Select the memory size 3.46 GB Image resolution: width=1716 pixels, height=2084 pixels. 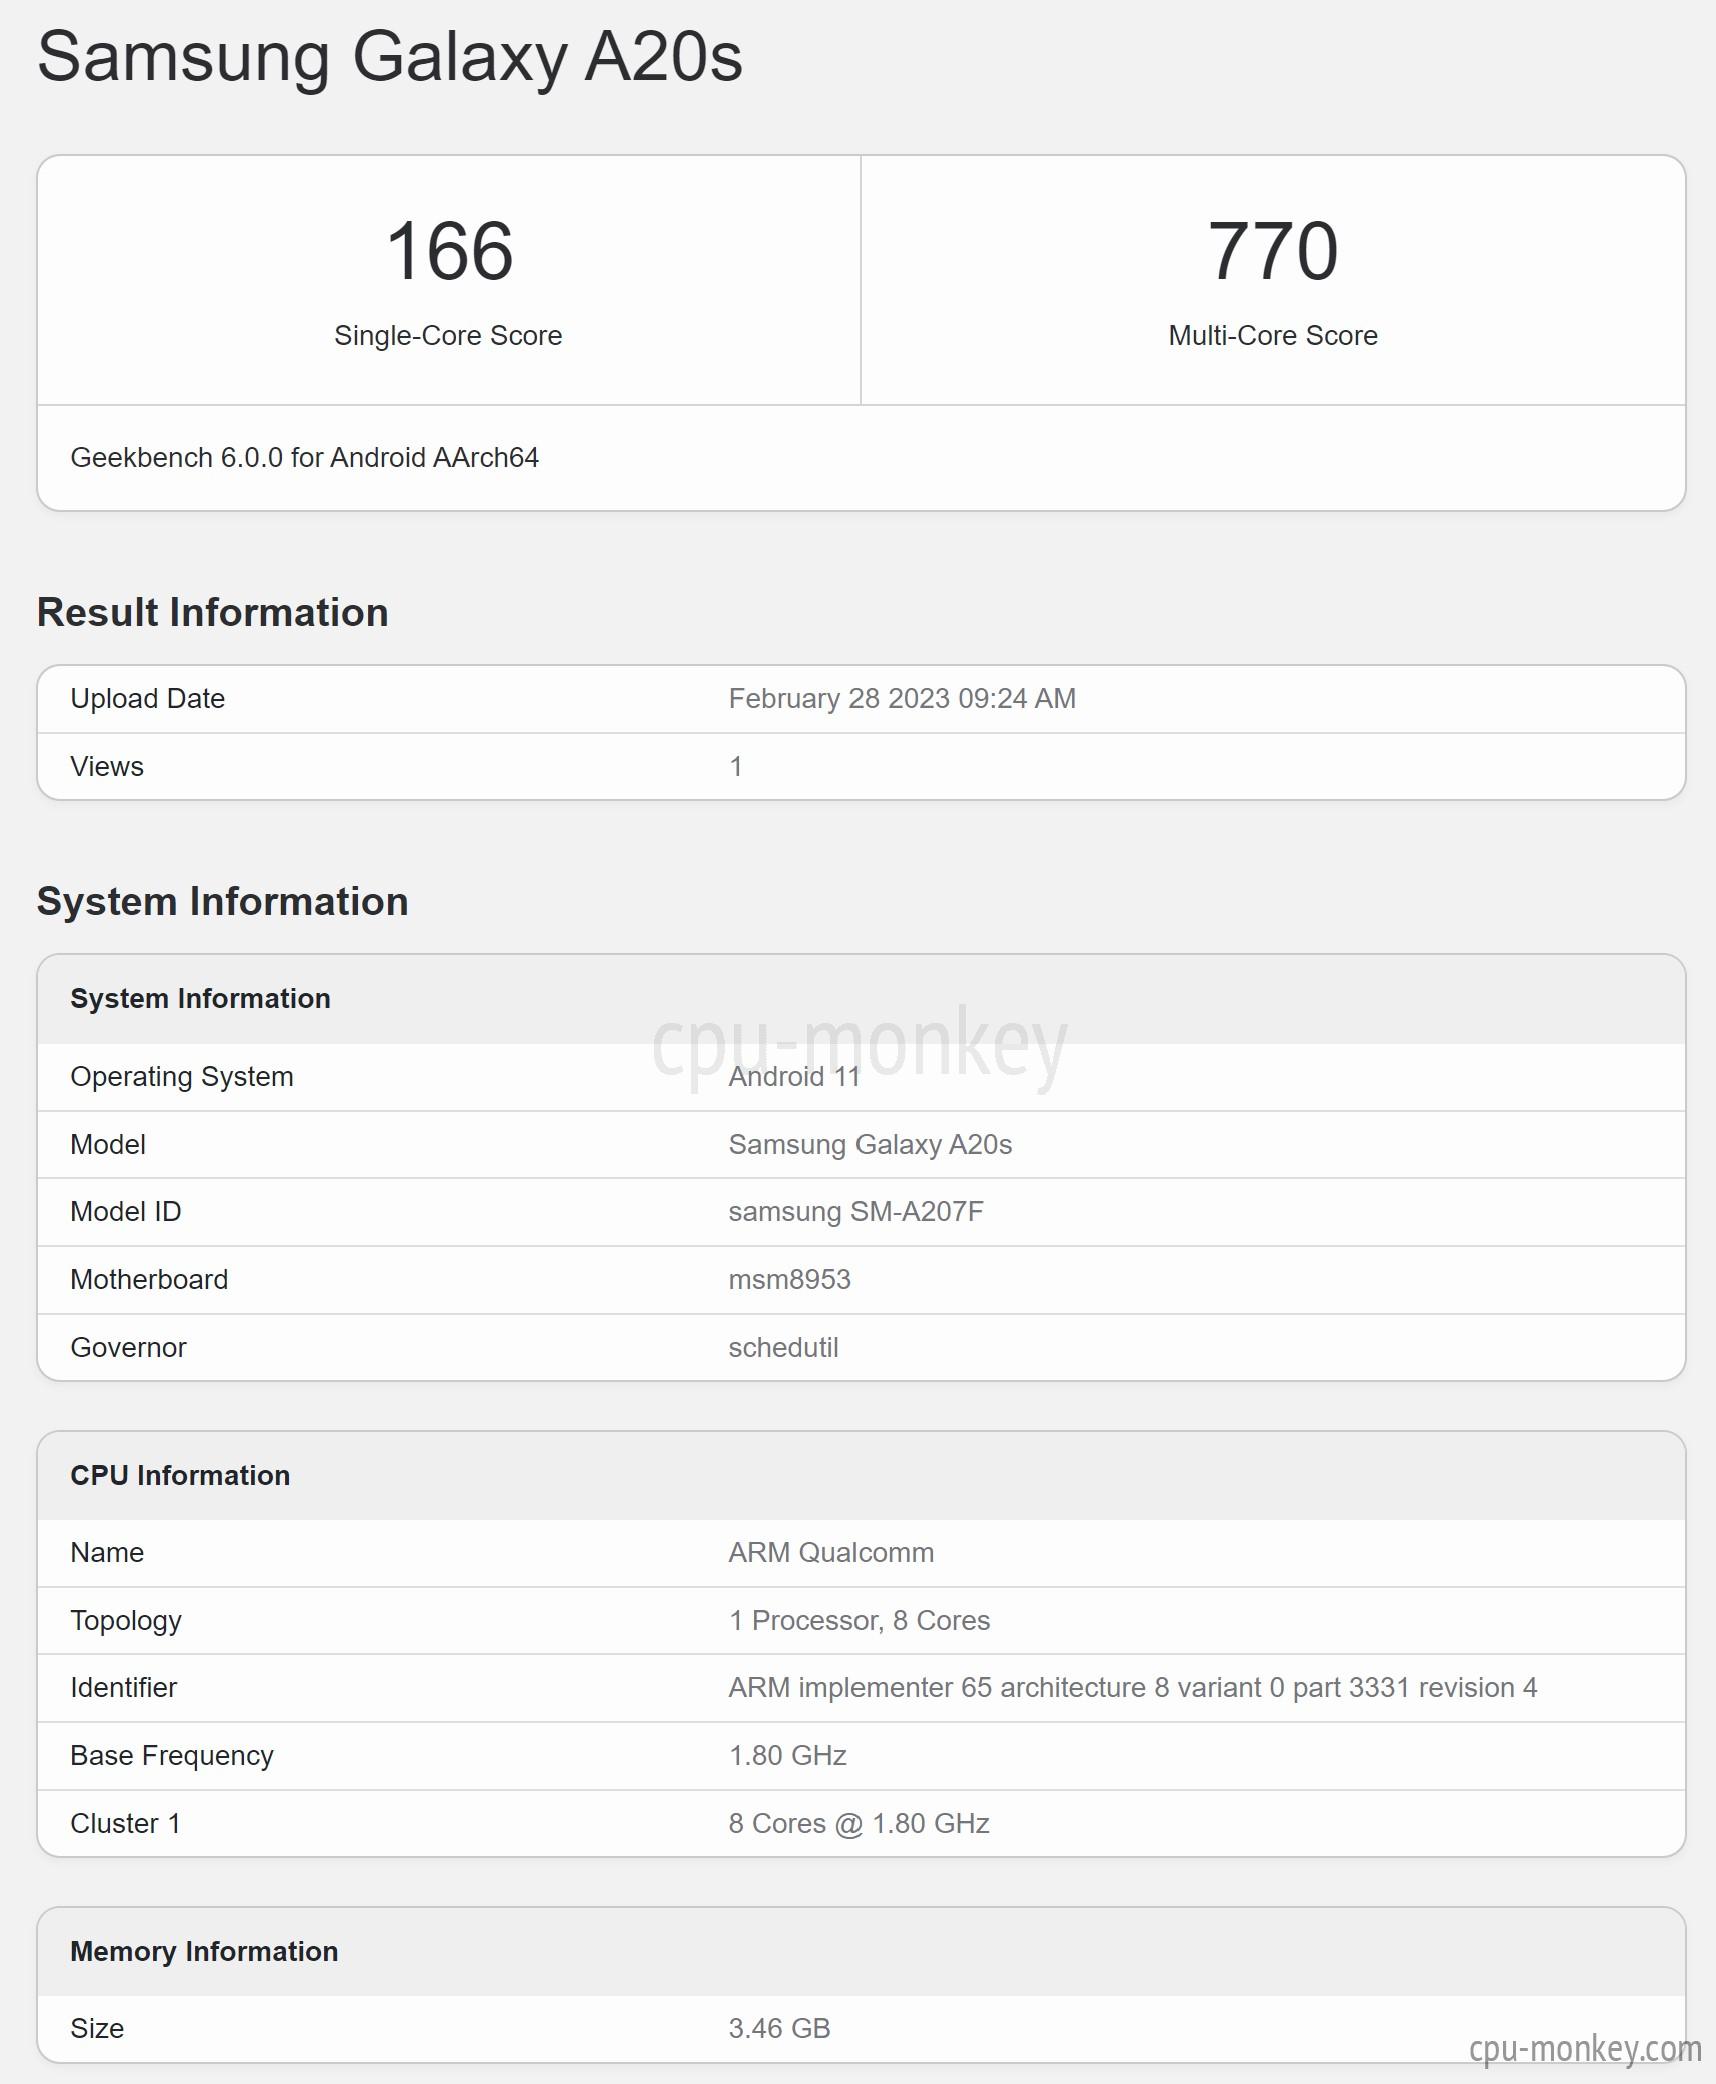pyautogui.click(x=780, y=2029)
